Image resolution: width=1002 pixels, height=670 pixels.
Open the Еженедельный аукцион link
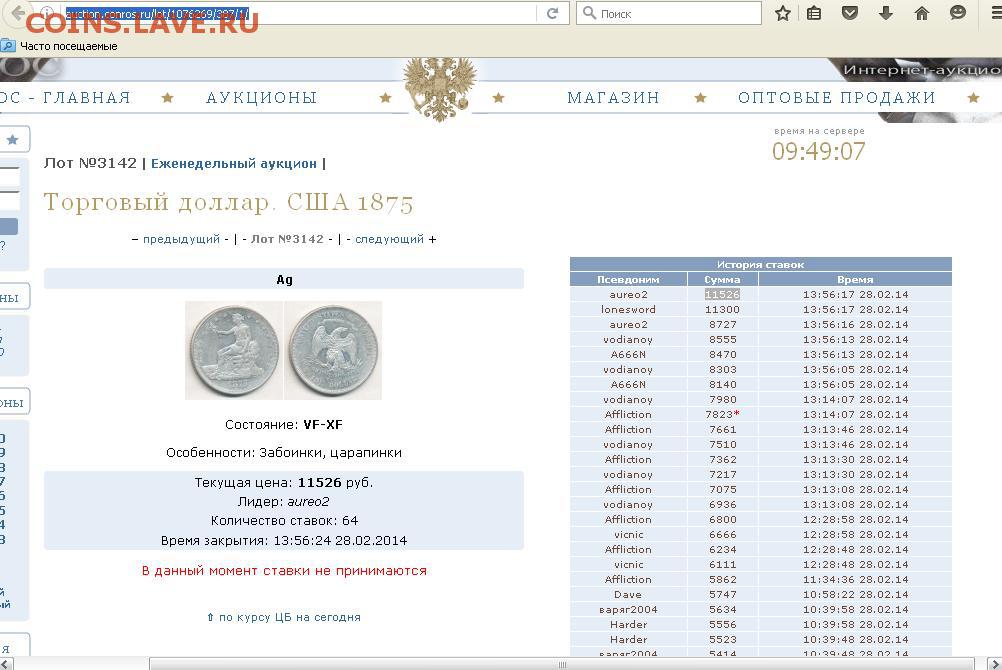pyautogui.click(x=234, y=163)
